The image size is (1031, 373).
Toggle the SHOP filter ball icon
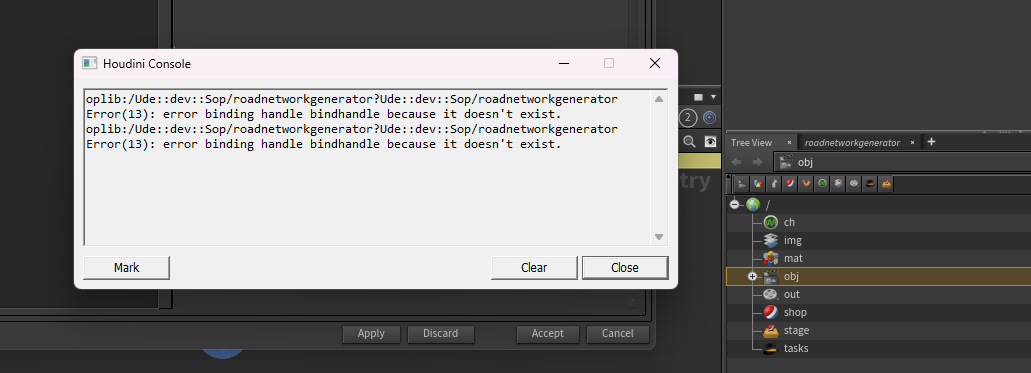point(790,184)
